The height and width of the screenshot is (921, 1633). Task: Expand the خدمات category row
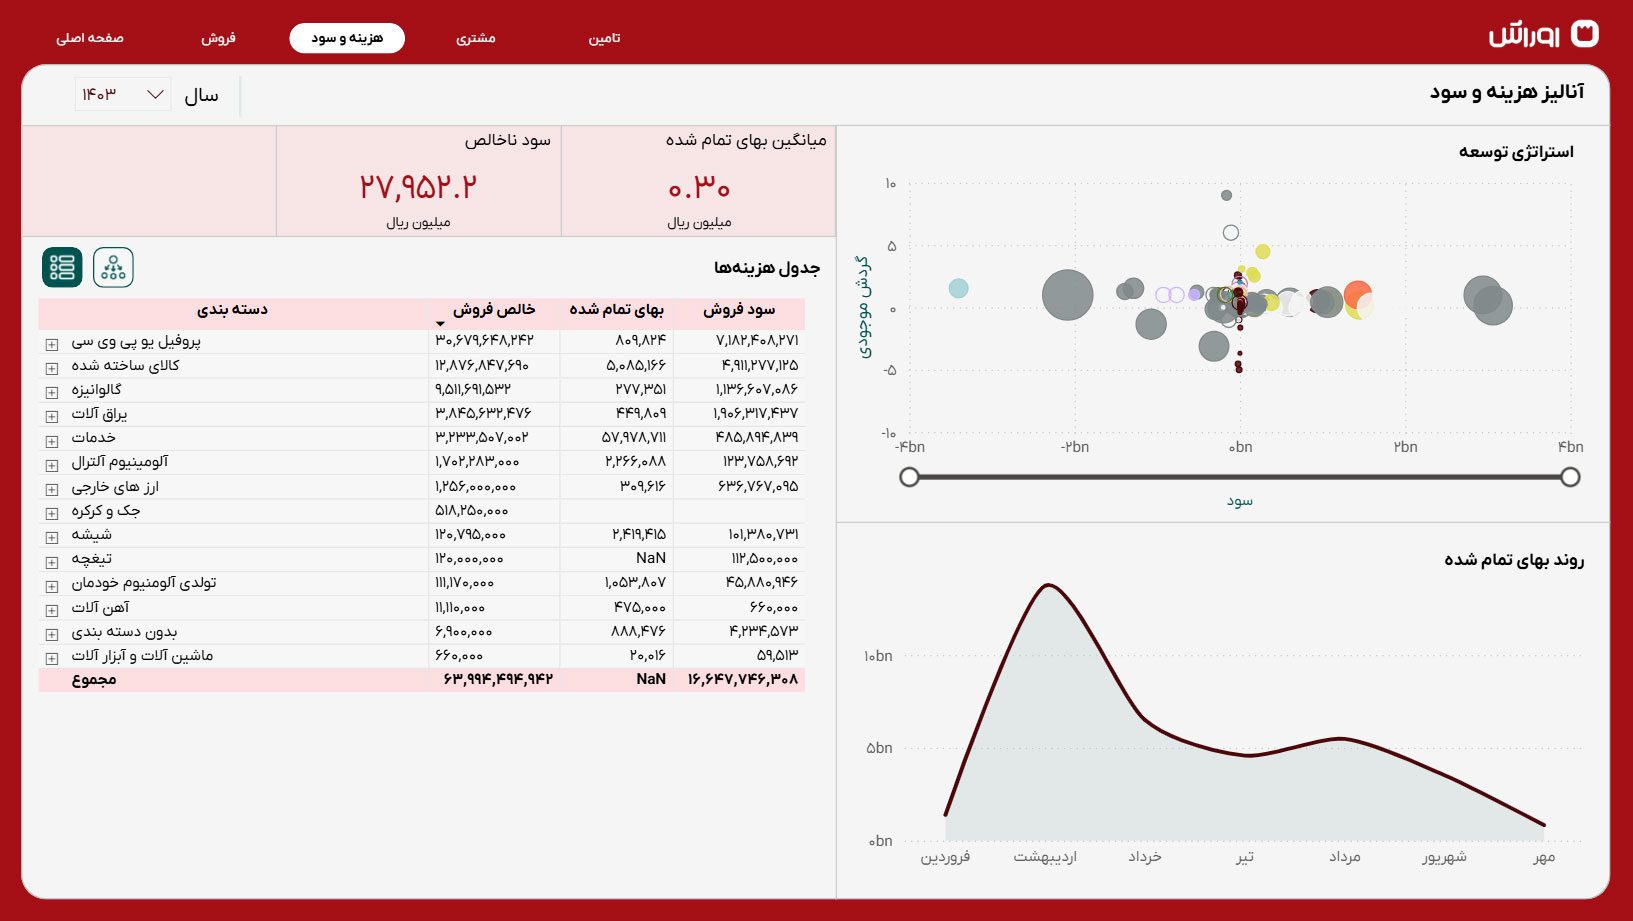[x=52, y=441]
